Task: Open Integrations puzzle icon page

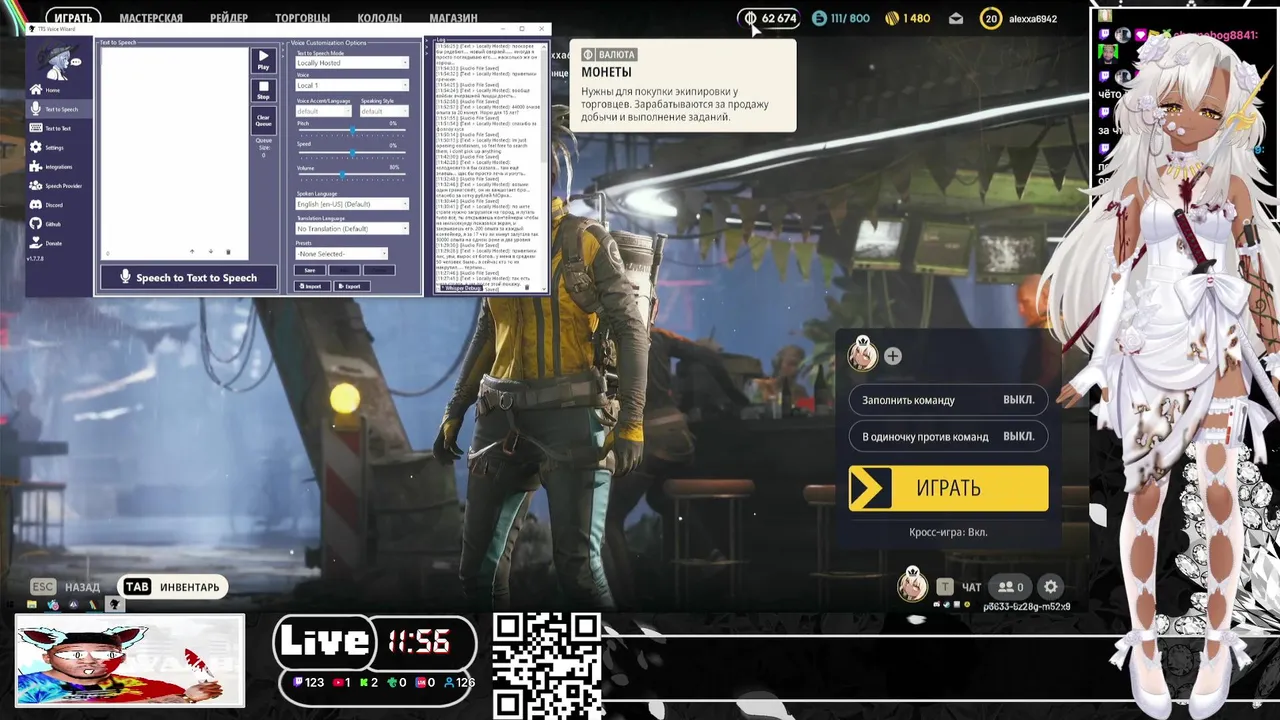Action: [x=58, y=167]
